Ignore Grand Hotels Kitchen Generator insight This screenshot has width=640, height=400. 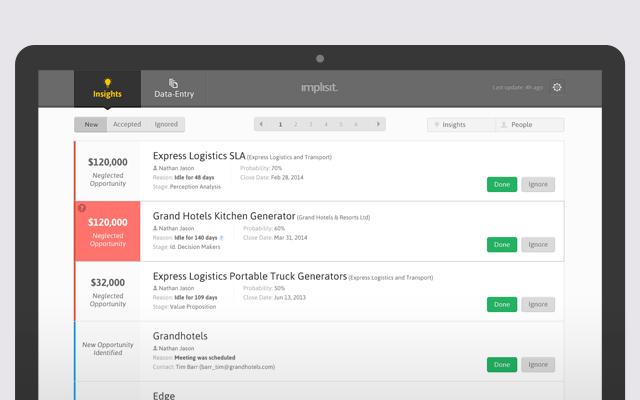pyautogui.click(x=538, y=244)
